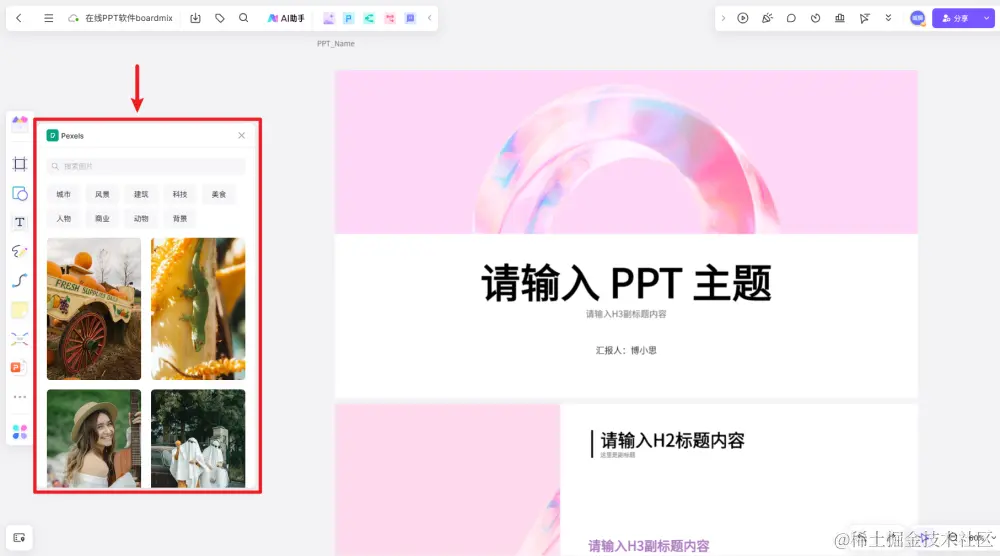Select the 风景 category tag
Screen dimensions: 1000x556
point(102,194)
